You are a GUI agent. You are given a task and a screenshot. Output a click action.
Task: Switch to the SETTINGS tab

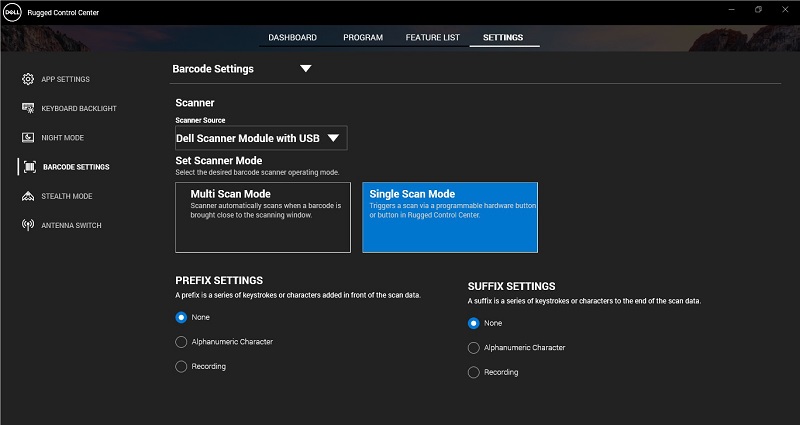coord(503,37)
